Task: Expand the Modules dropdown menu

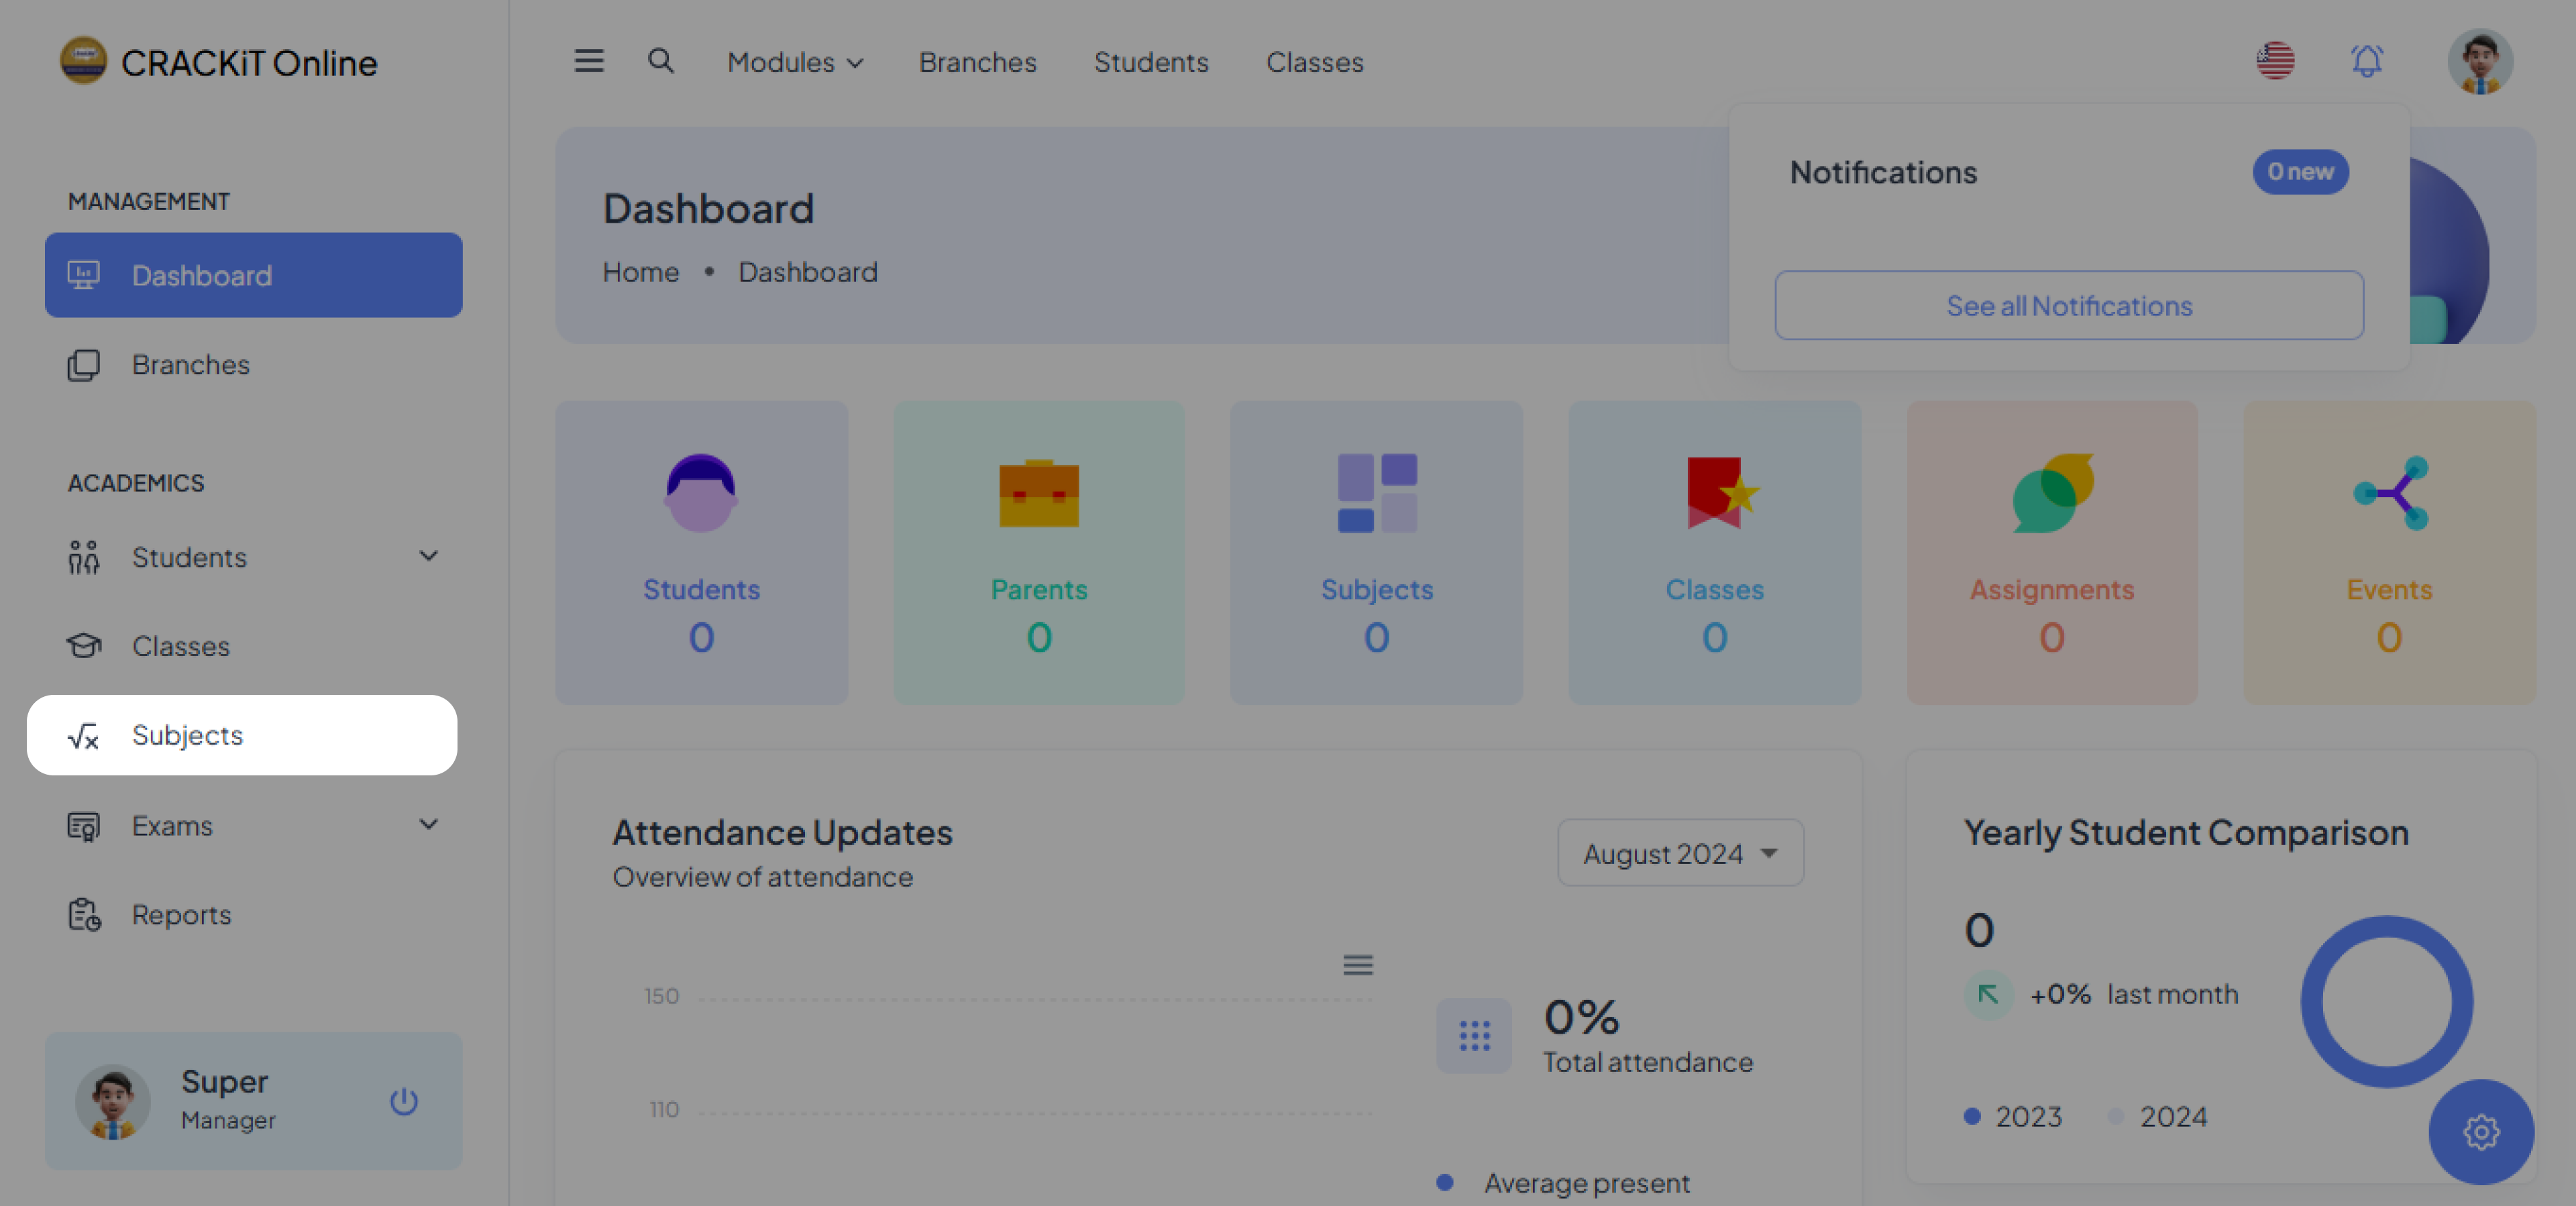Action: click(795, 62)
